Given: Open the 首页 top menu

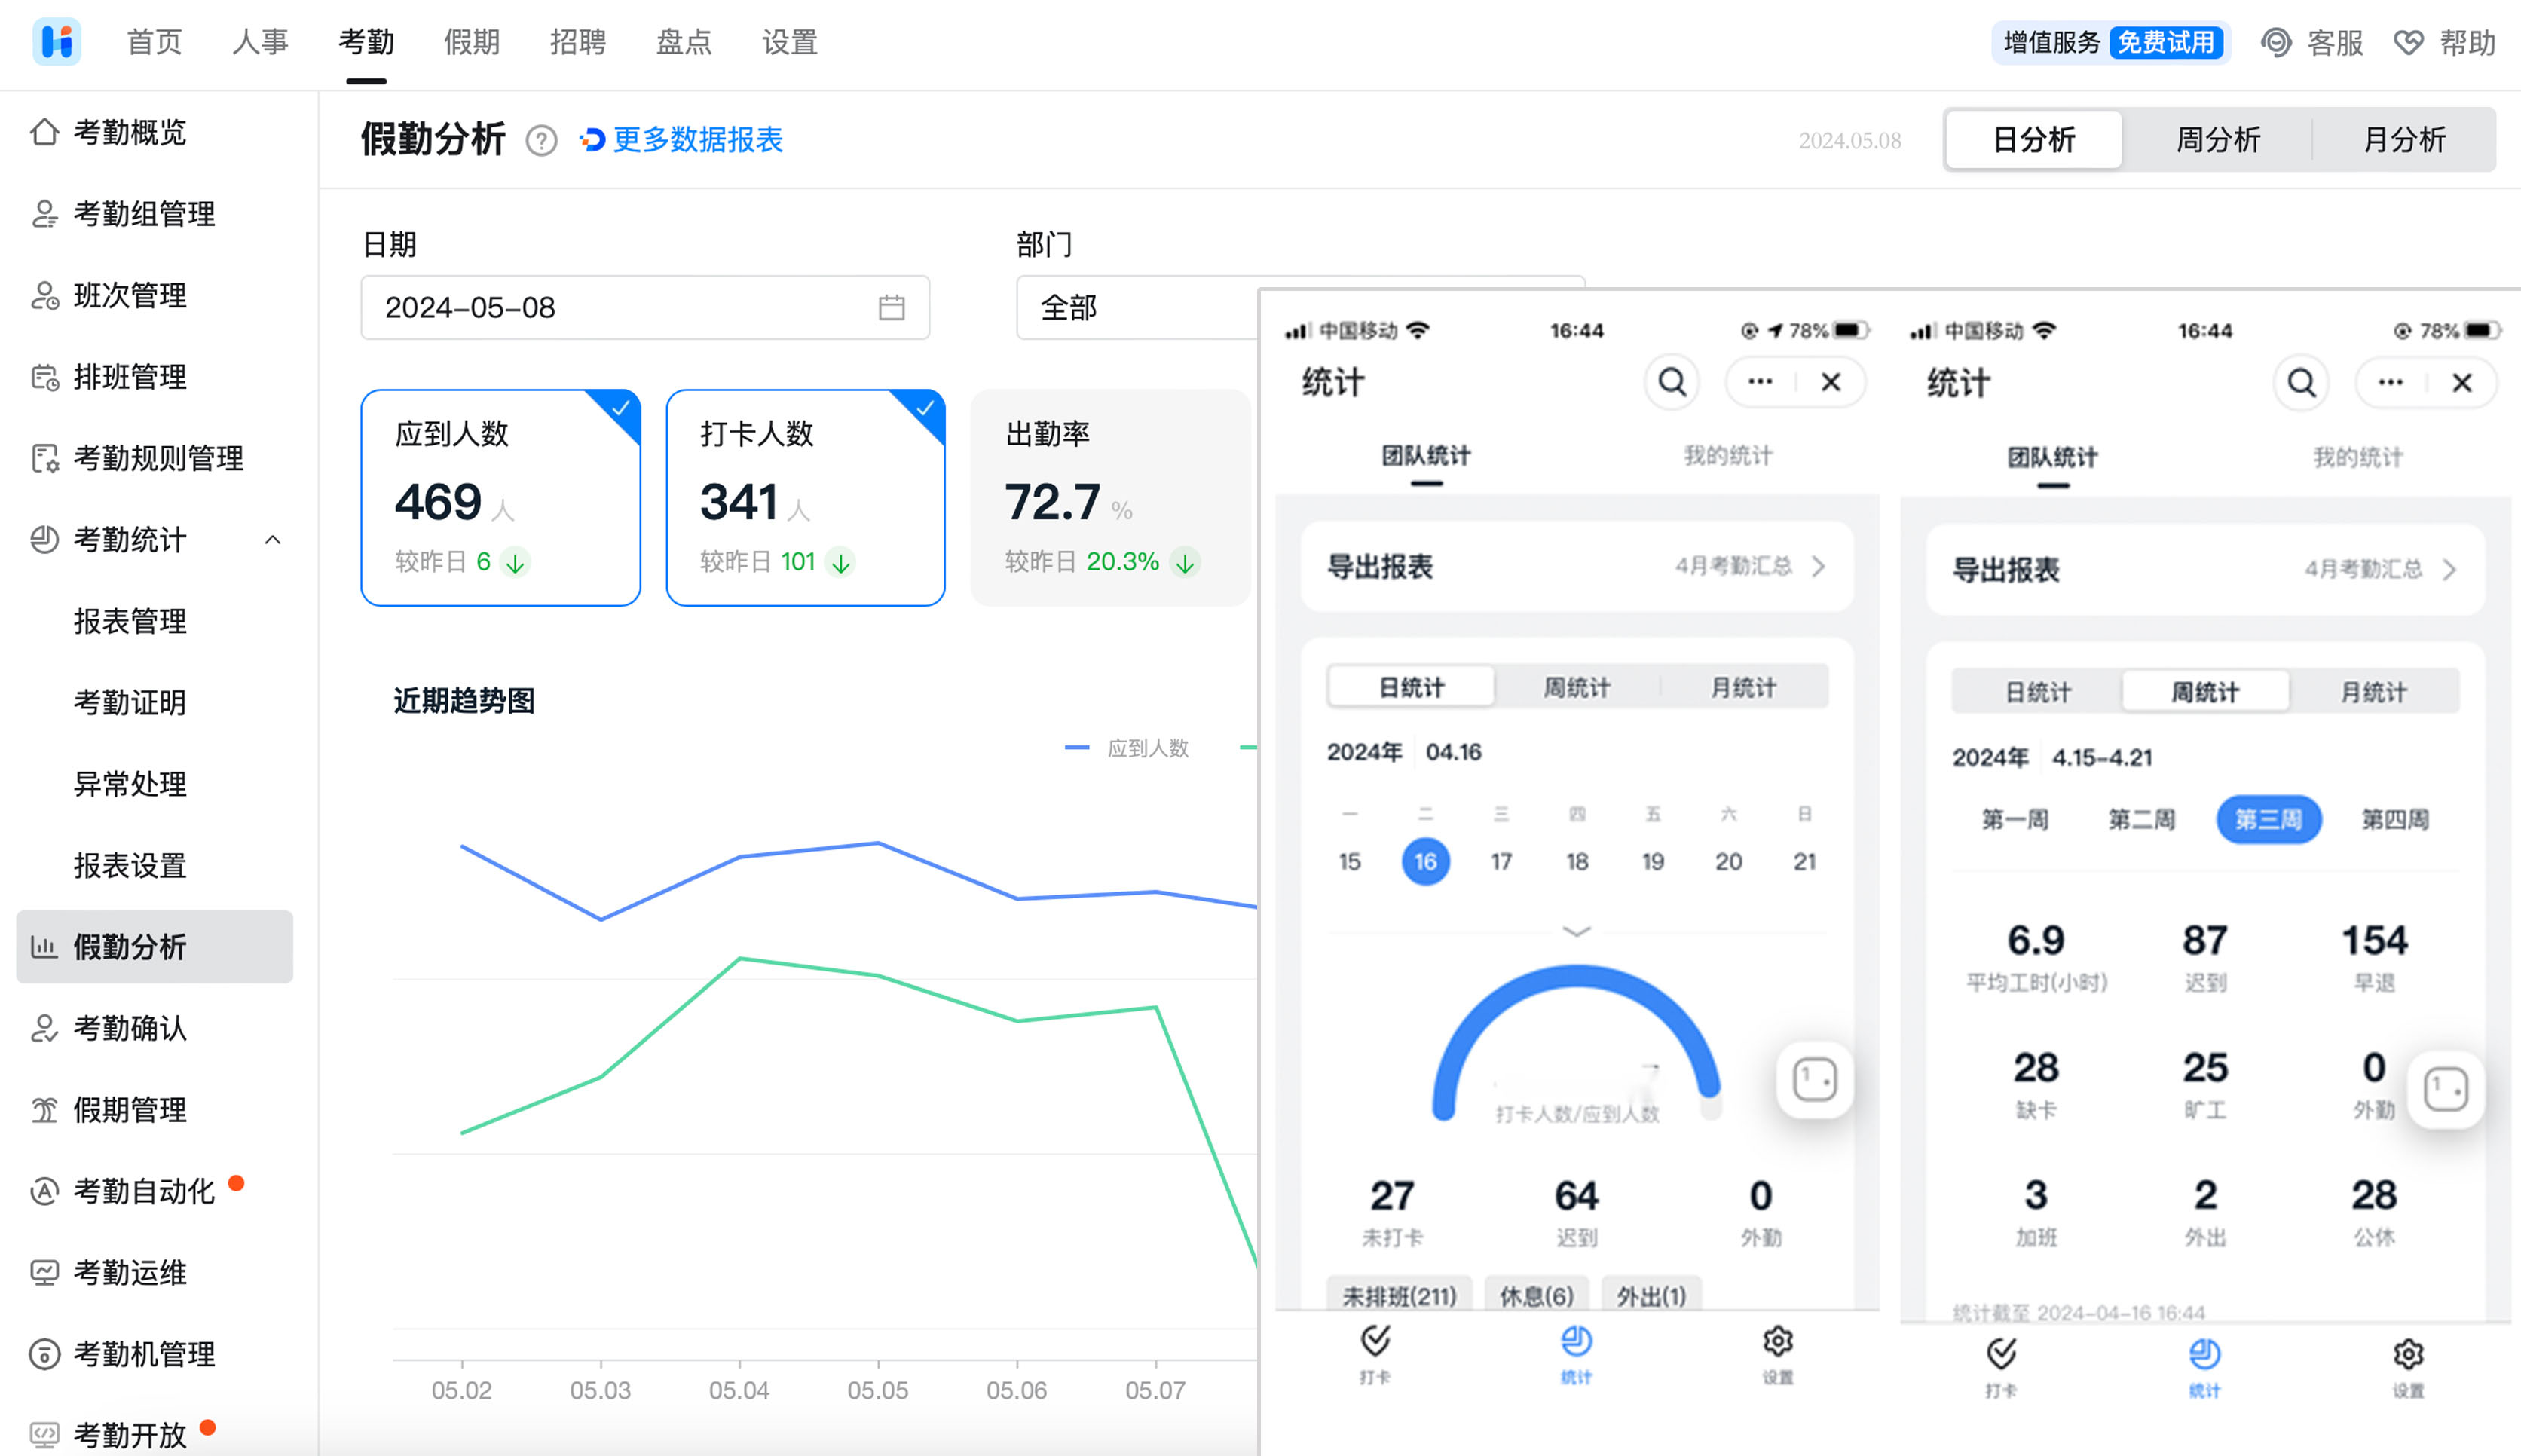Looking at the screenshot, I should pyautogui.click(x=154, y=42).
